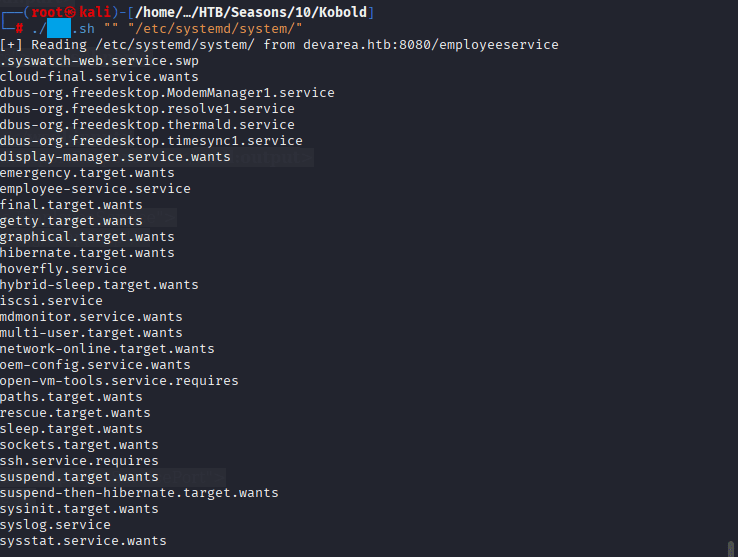Screen dimensions: 738x557
Task: Click the sysstat.service.wants entry
Action: click(83, 540)
